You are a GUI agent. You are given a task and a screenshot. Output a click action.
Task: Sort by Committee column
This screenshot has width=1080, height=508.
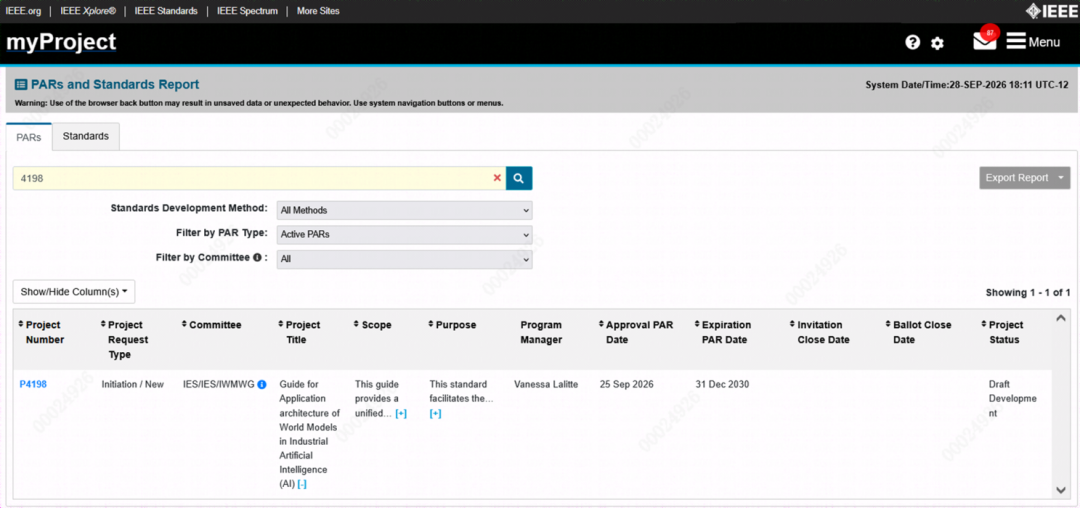coord(211,325)
